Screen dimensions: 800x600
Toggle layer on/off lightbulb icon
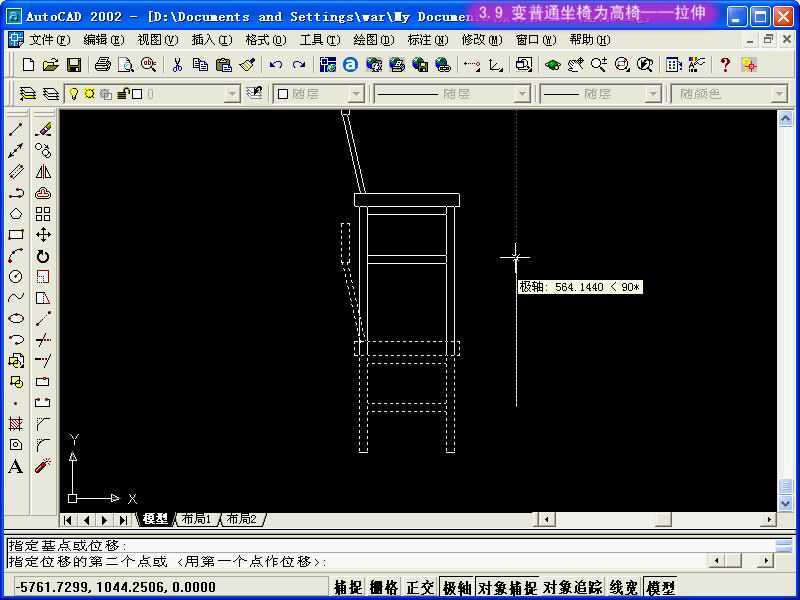coord(74,94)
